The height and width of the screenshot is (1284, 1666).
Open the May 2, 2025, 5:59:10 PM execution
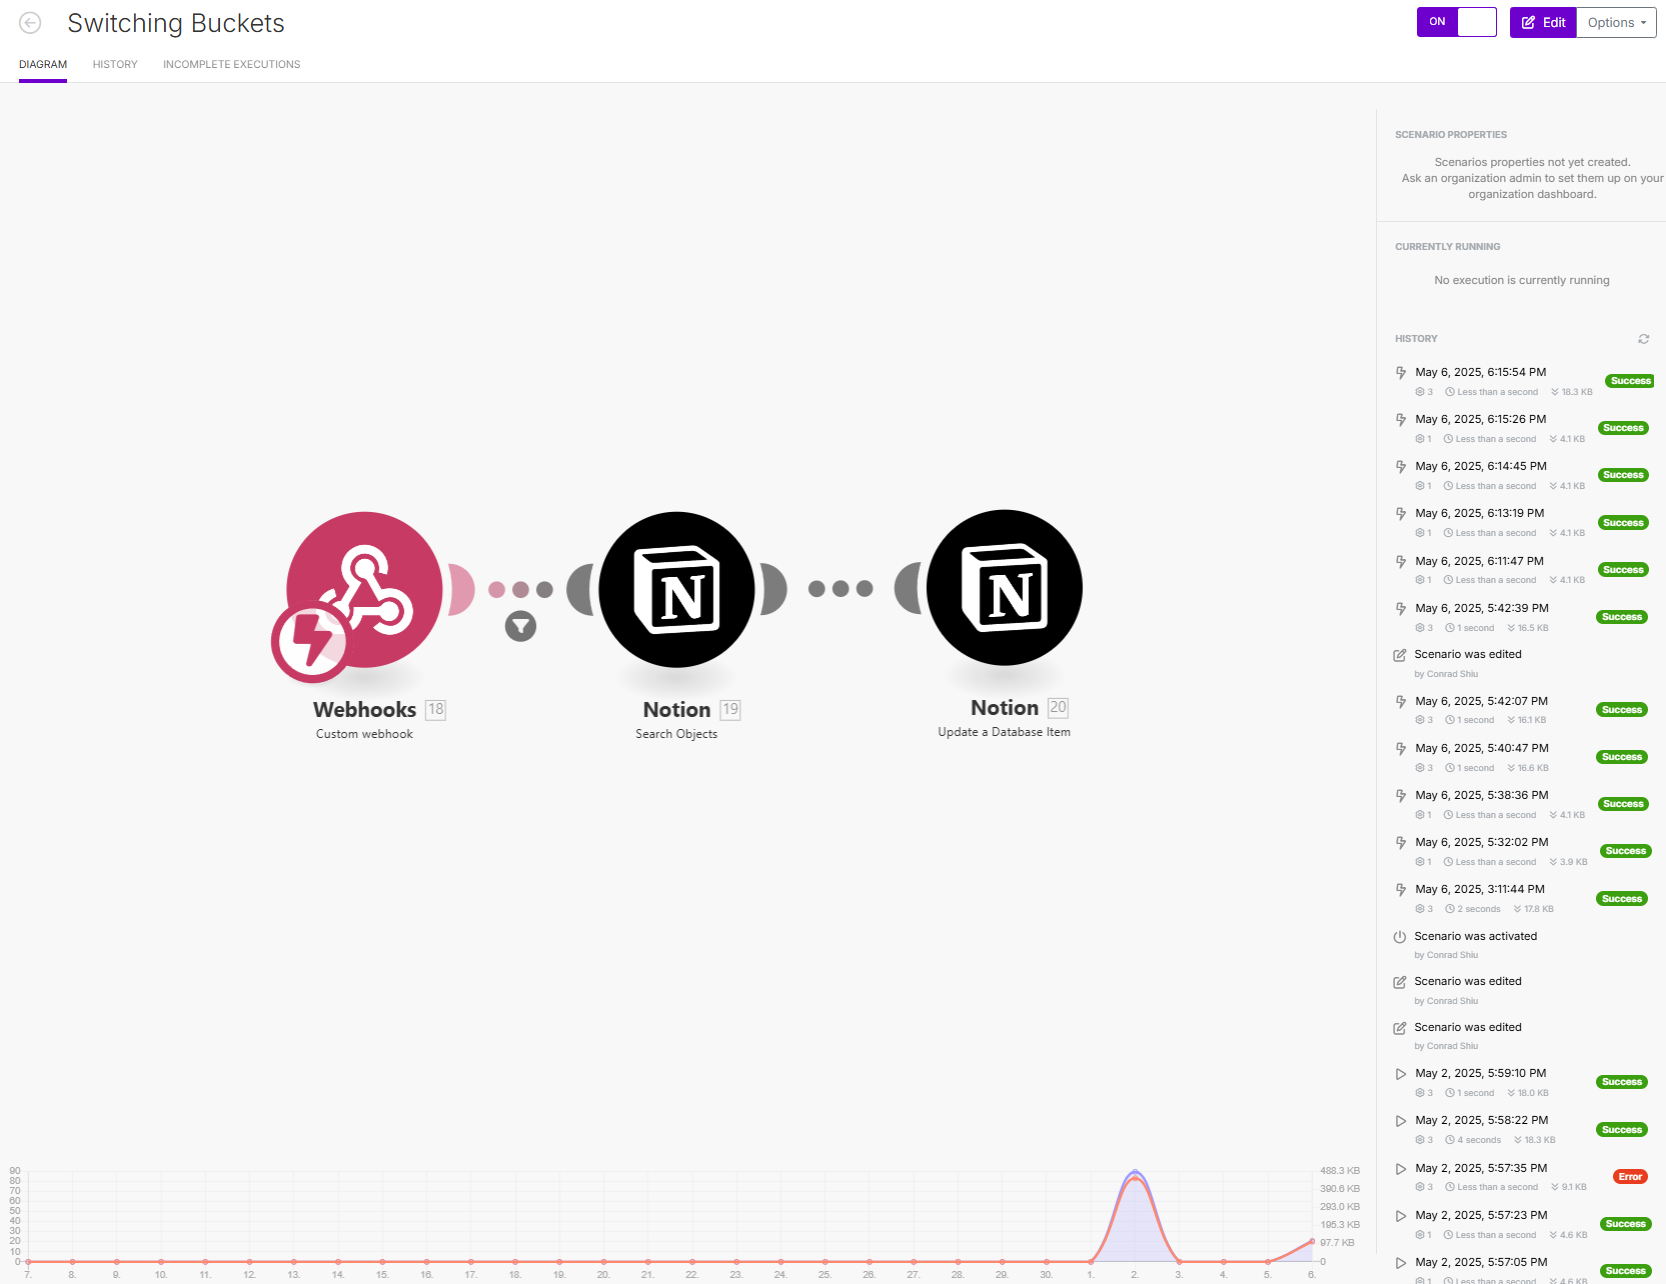tap(1480, 1073)
